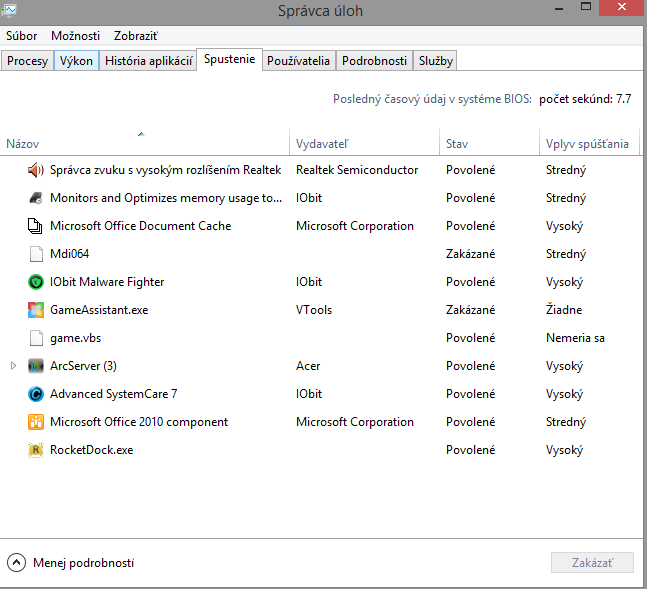Image resolution: width=647 pixels, height=589 pixels.
Task: Click the ArcServer icon
Action: [36, 366]
